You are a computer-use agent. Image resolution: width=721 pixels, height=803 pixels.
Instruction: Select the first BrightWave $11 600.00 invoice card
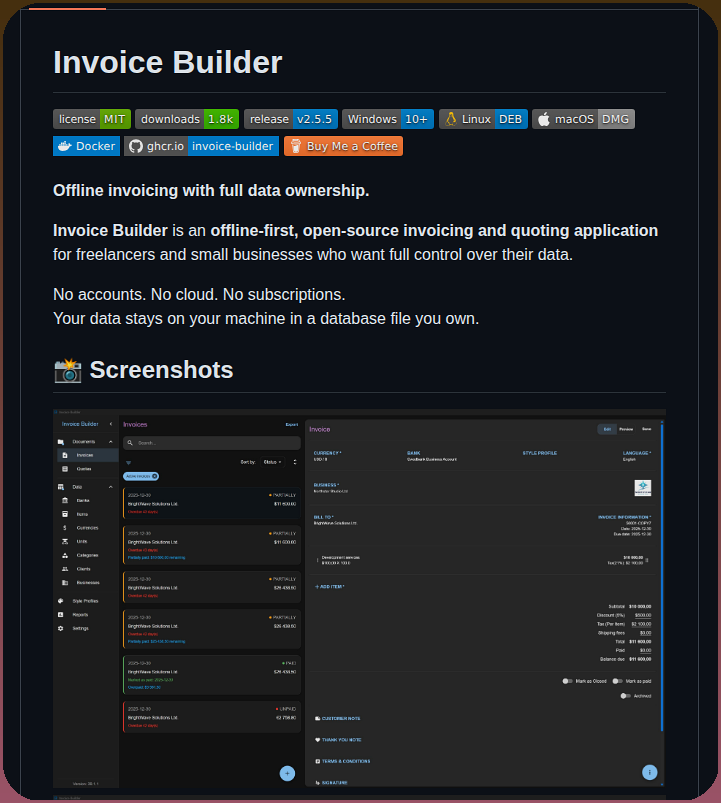point(211,503)
